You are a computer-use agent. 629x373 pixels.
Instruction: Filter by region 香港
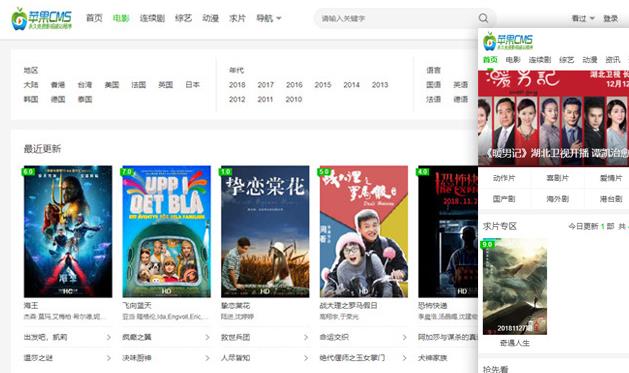[x=58, y=85]
